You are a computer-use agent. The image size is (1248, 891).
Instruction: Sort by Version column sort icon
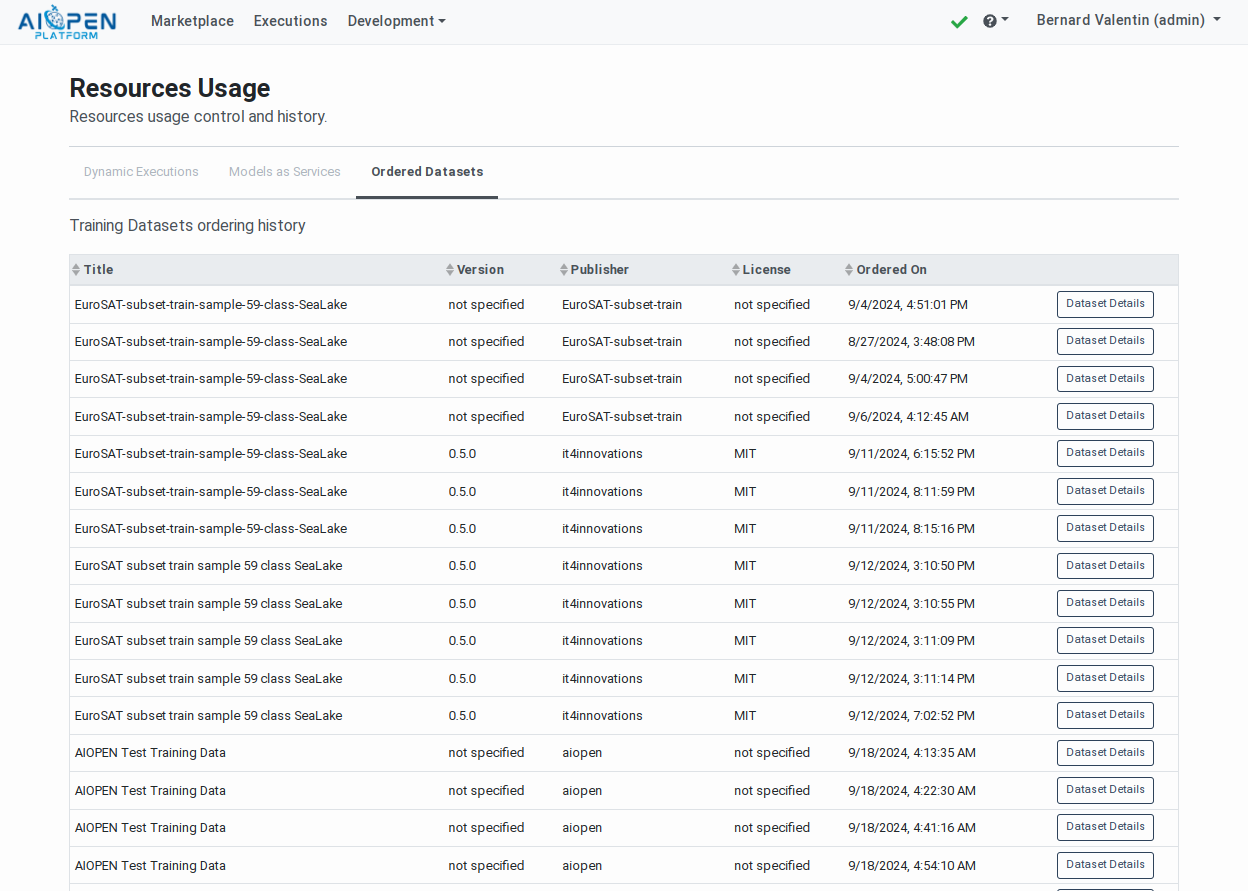coord(450,270)
